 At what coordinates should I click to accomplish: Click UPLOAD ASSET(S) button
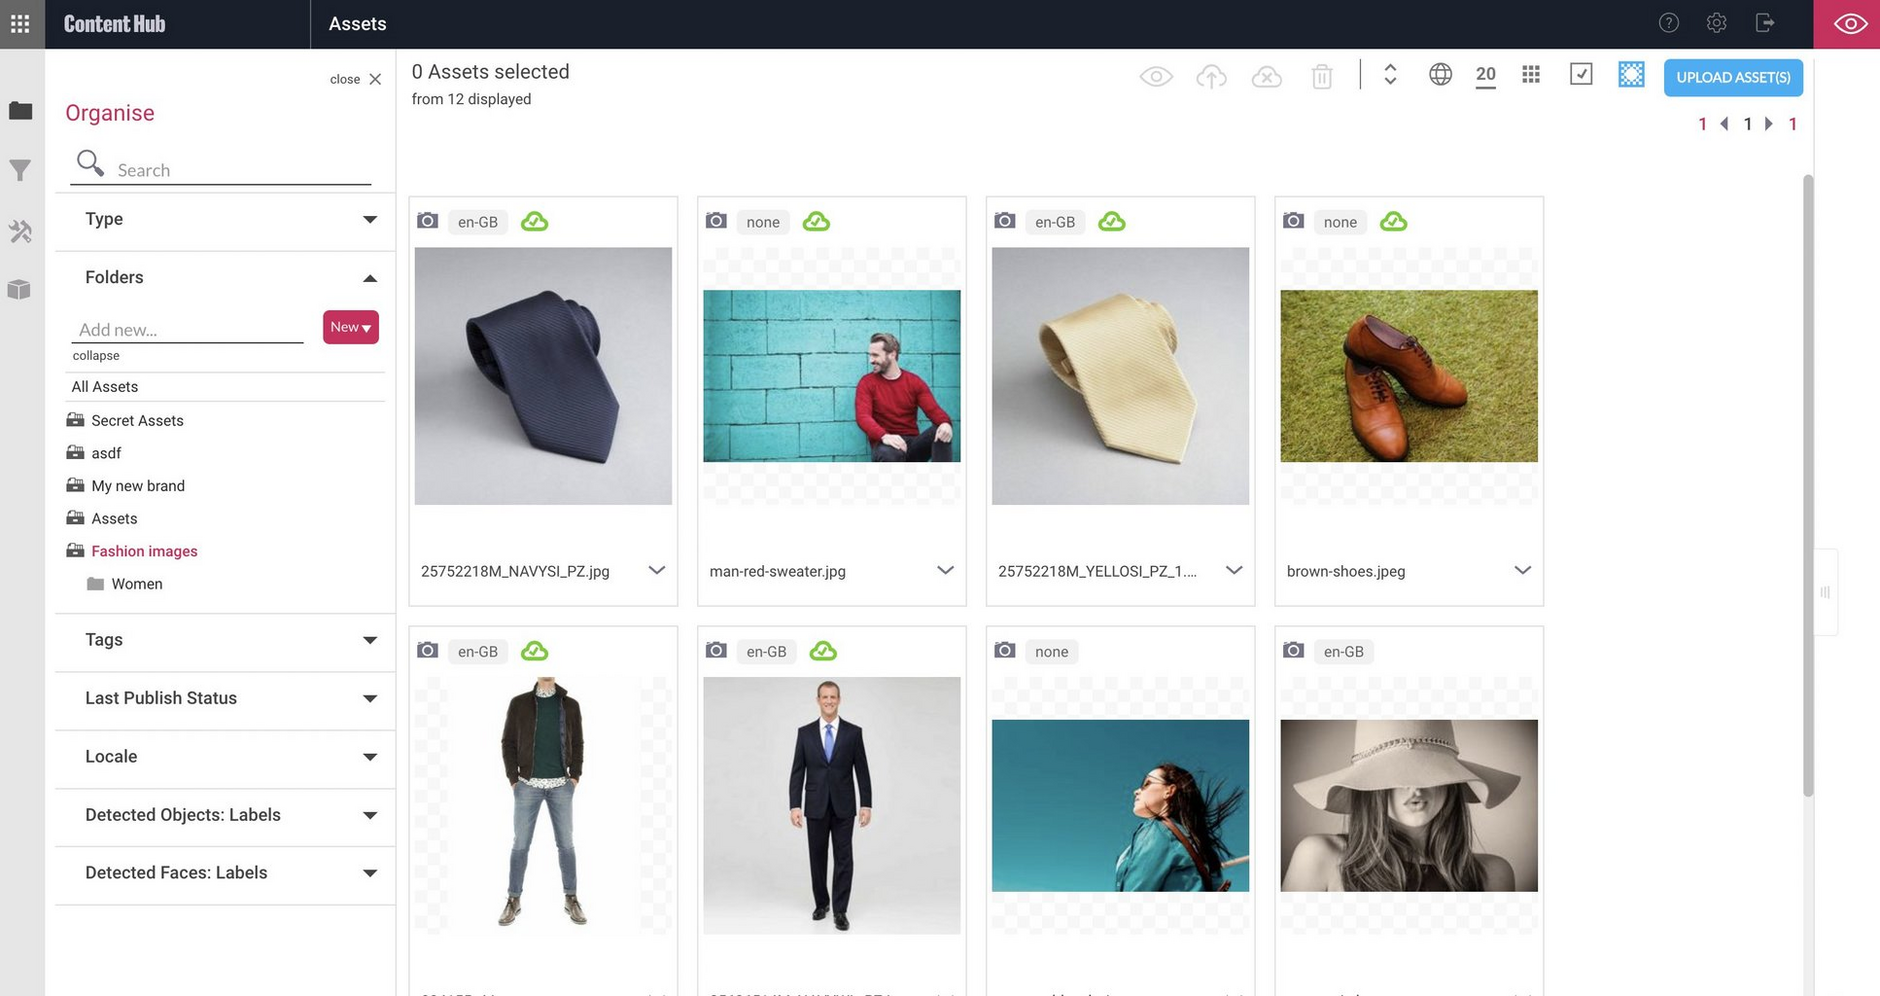pos(1733,77)
